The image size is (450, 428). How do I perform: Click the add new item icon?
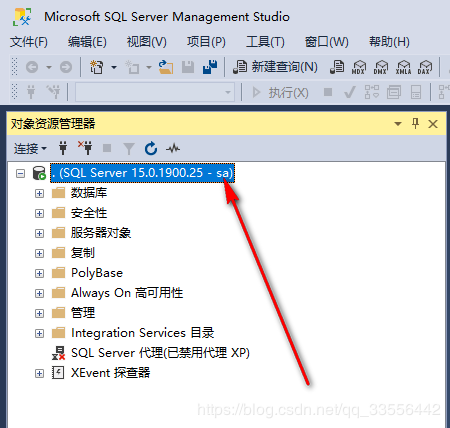pyautogui.click(x=132, y=67)
